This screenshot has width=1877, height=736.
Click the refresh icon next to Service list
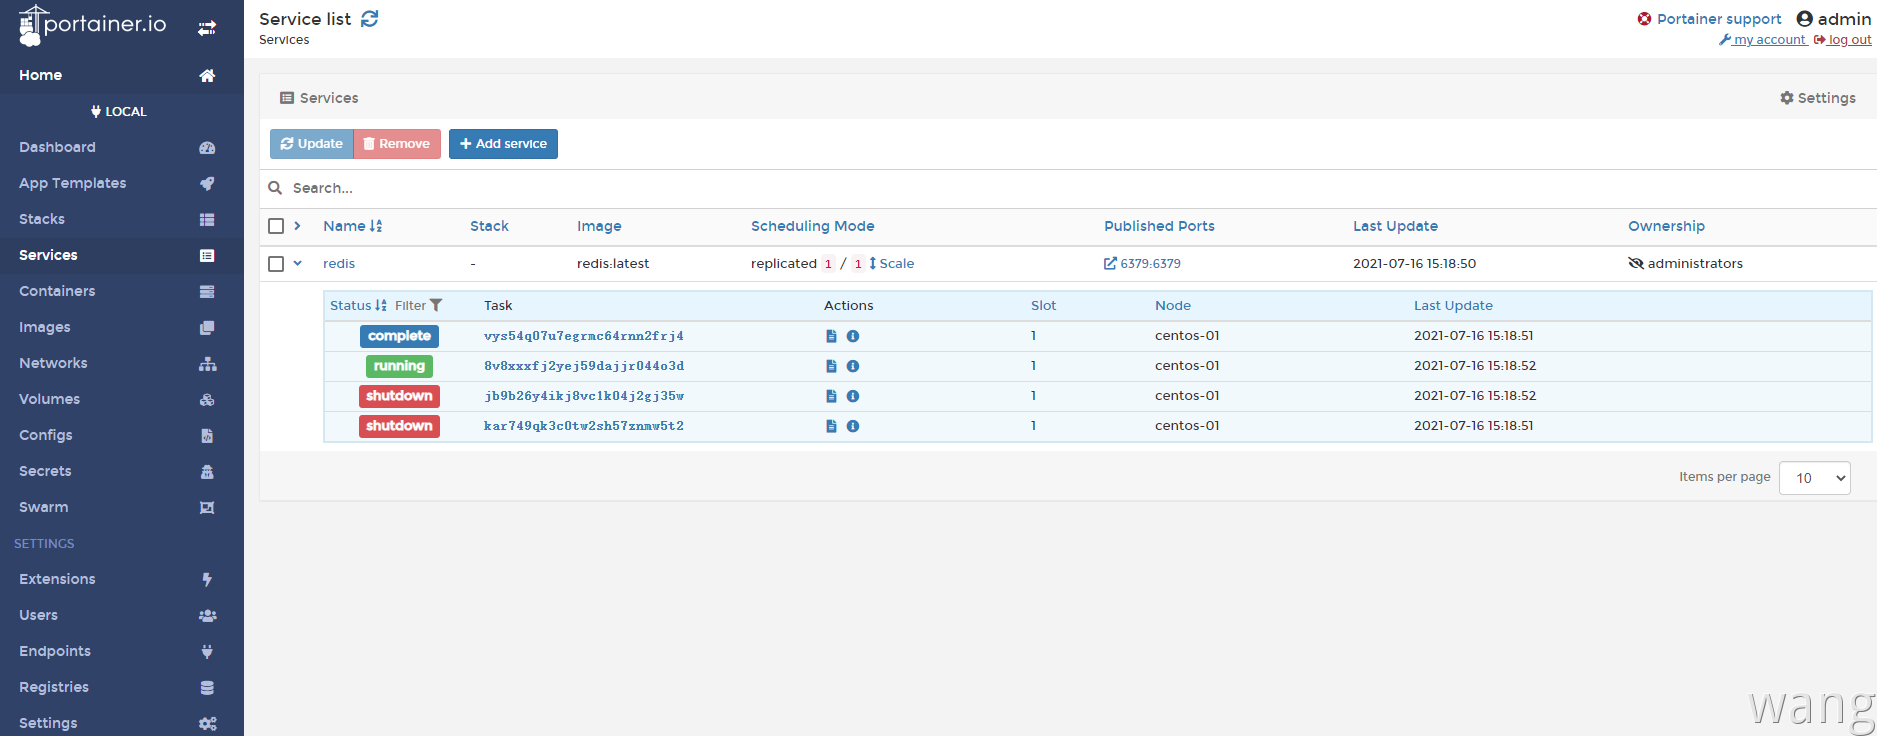tap(370, 19)
